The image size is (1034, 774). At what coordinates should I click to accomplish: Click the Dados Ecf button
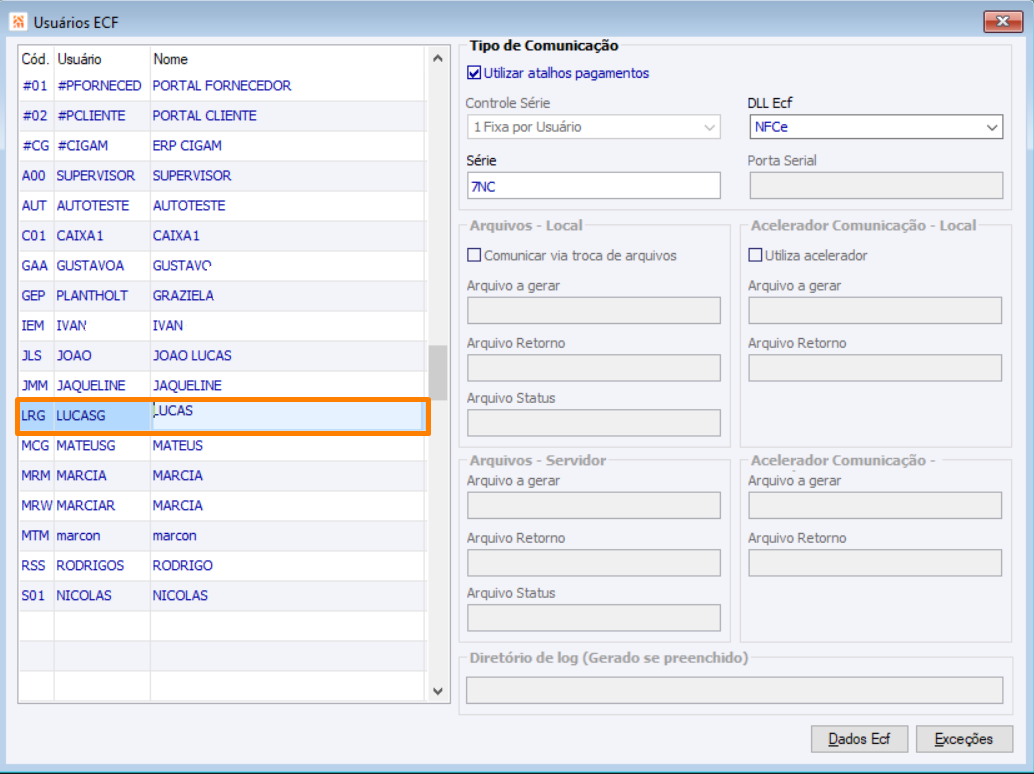859,739
